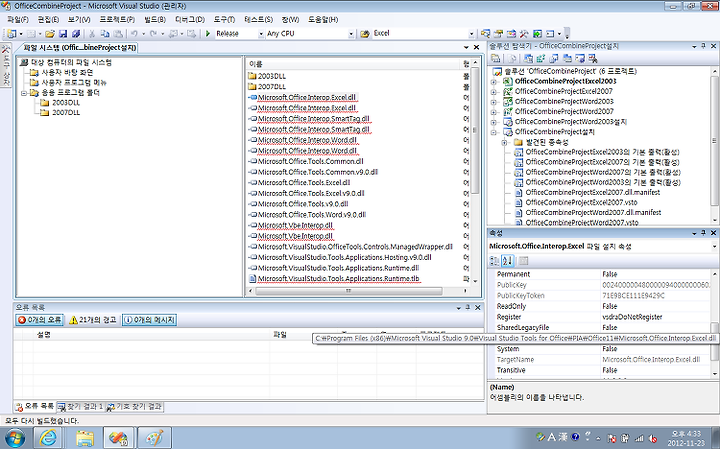The width and height of the screenshot is (720, 449).
Task: Click the Undo toolbar icon
Action: [134, 34]
